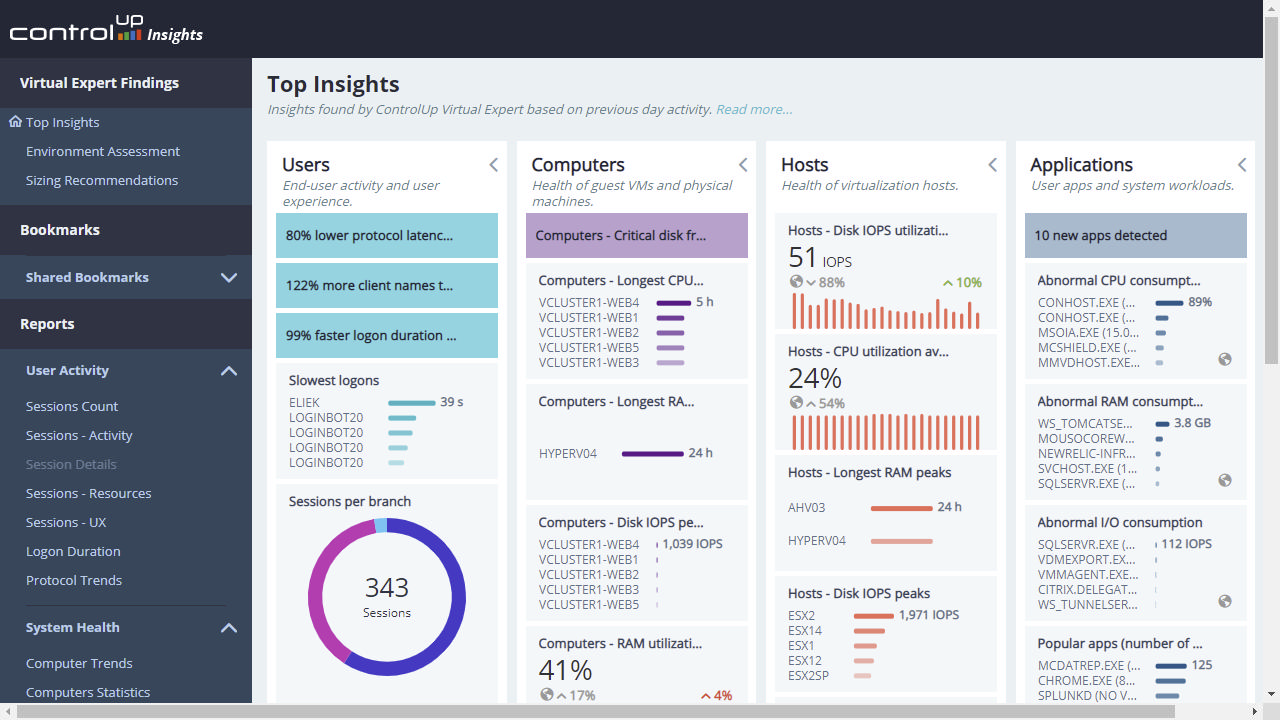Click globe icon in Computers RAM utilization card

point(547,695)
